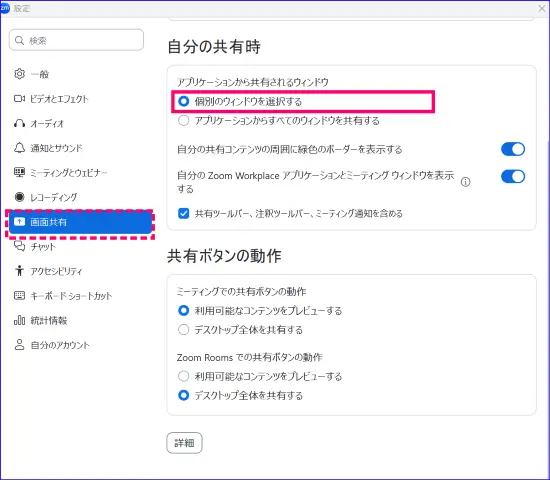
Task: Click the Zoom Rooms での共有ボタンの動作 label
Action: pos(249,357)
